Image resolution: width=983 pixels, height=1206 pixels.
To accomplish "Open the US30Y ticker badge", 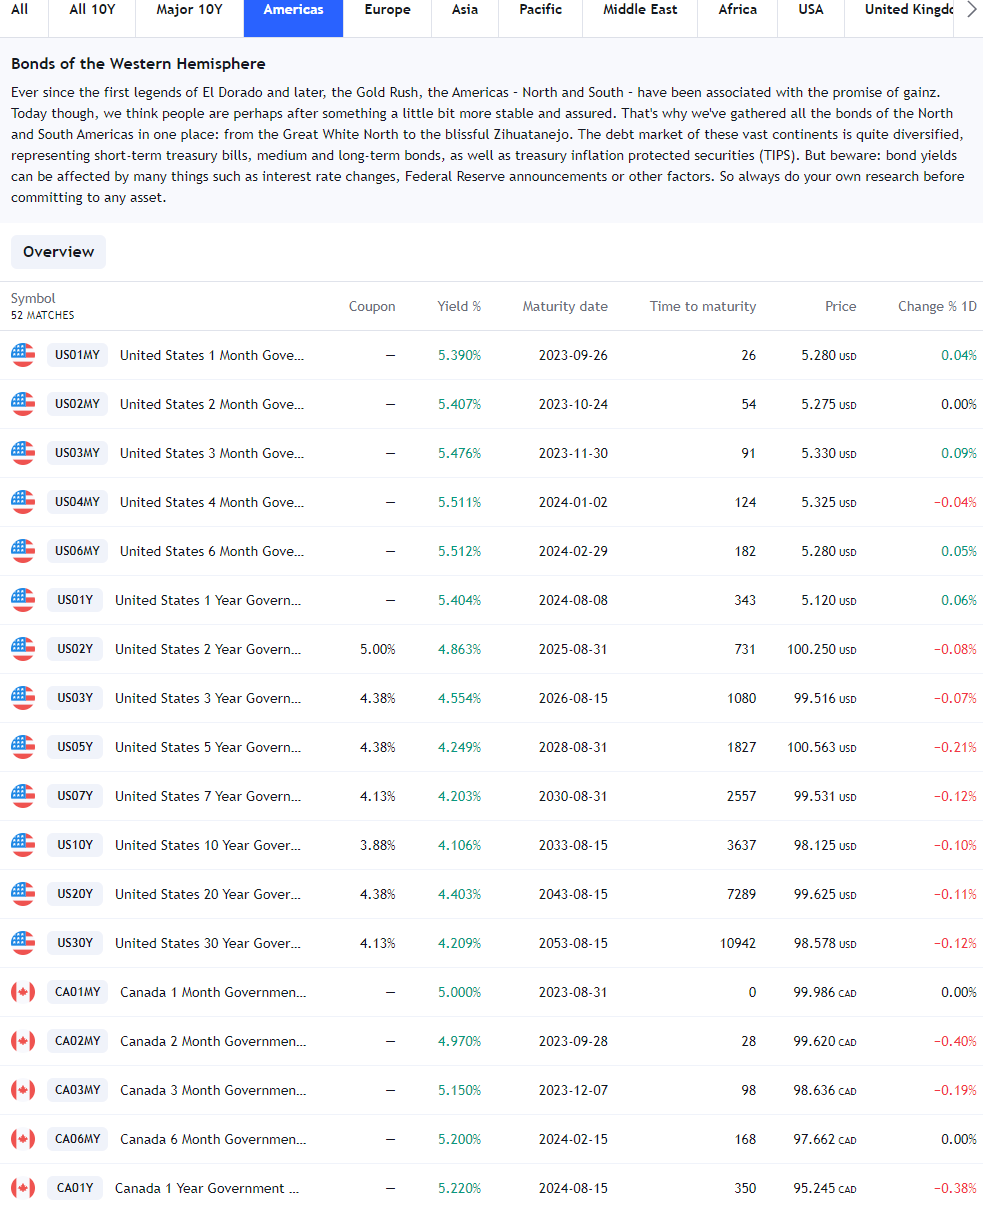I will point(75,943).
